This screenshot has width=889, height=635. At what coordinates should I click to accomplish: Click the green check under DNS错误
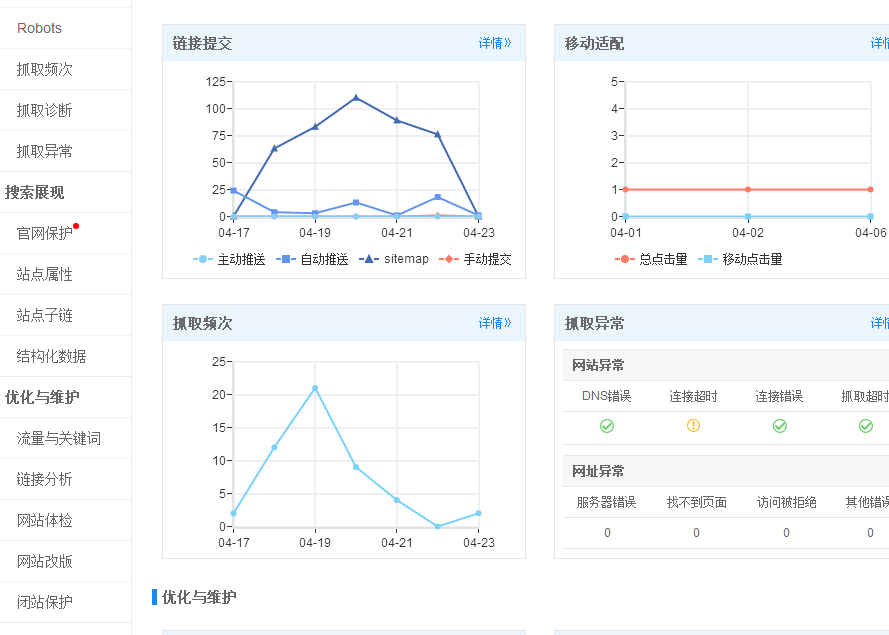pyautogui.click(x=606, y=426)
